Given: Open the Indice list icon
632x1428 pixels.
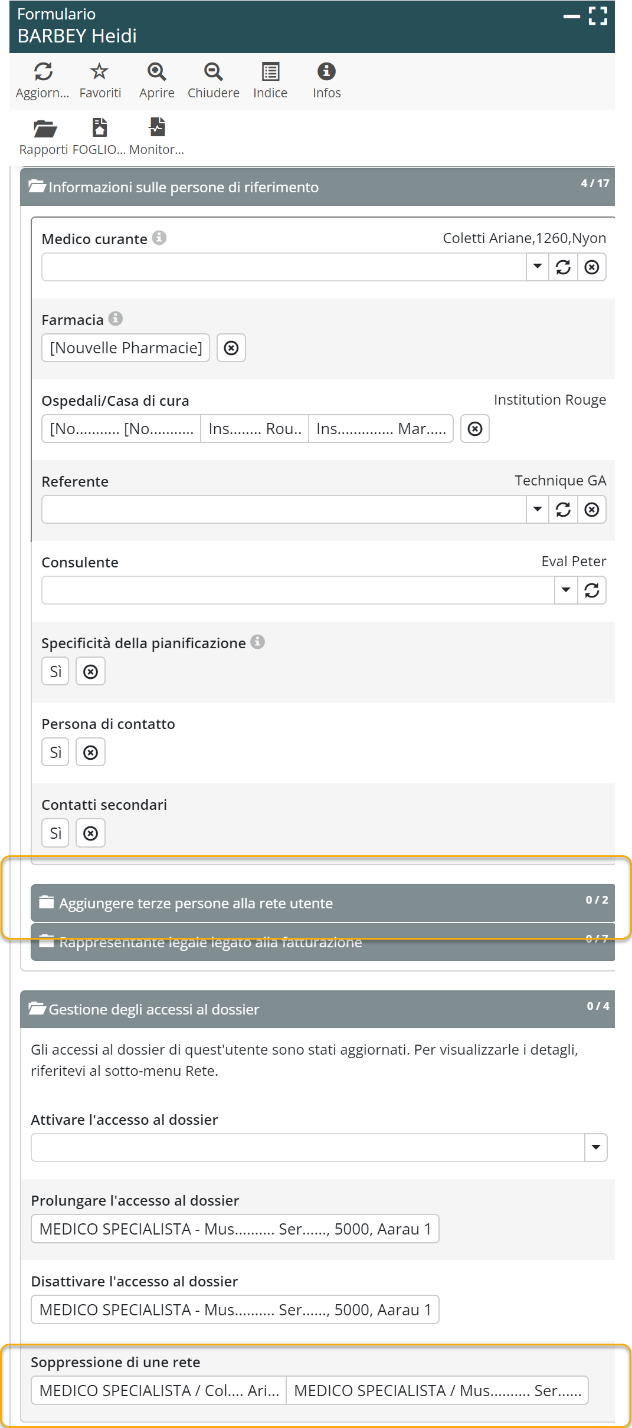Looking at the screenshot, I should 270,72.
